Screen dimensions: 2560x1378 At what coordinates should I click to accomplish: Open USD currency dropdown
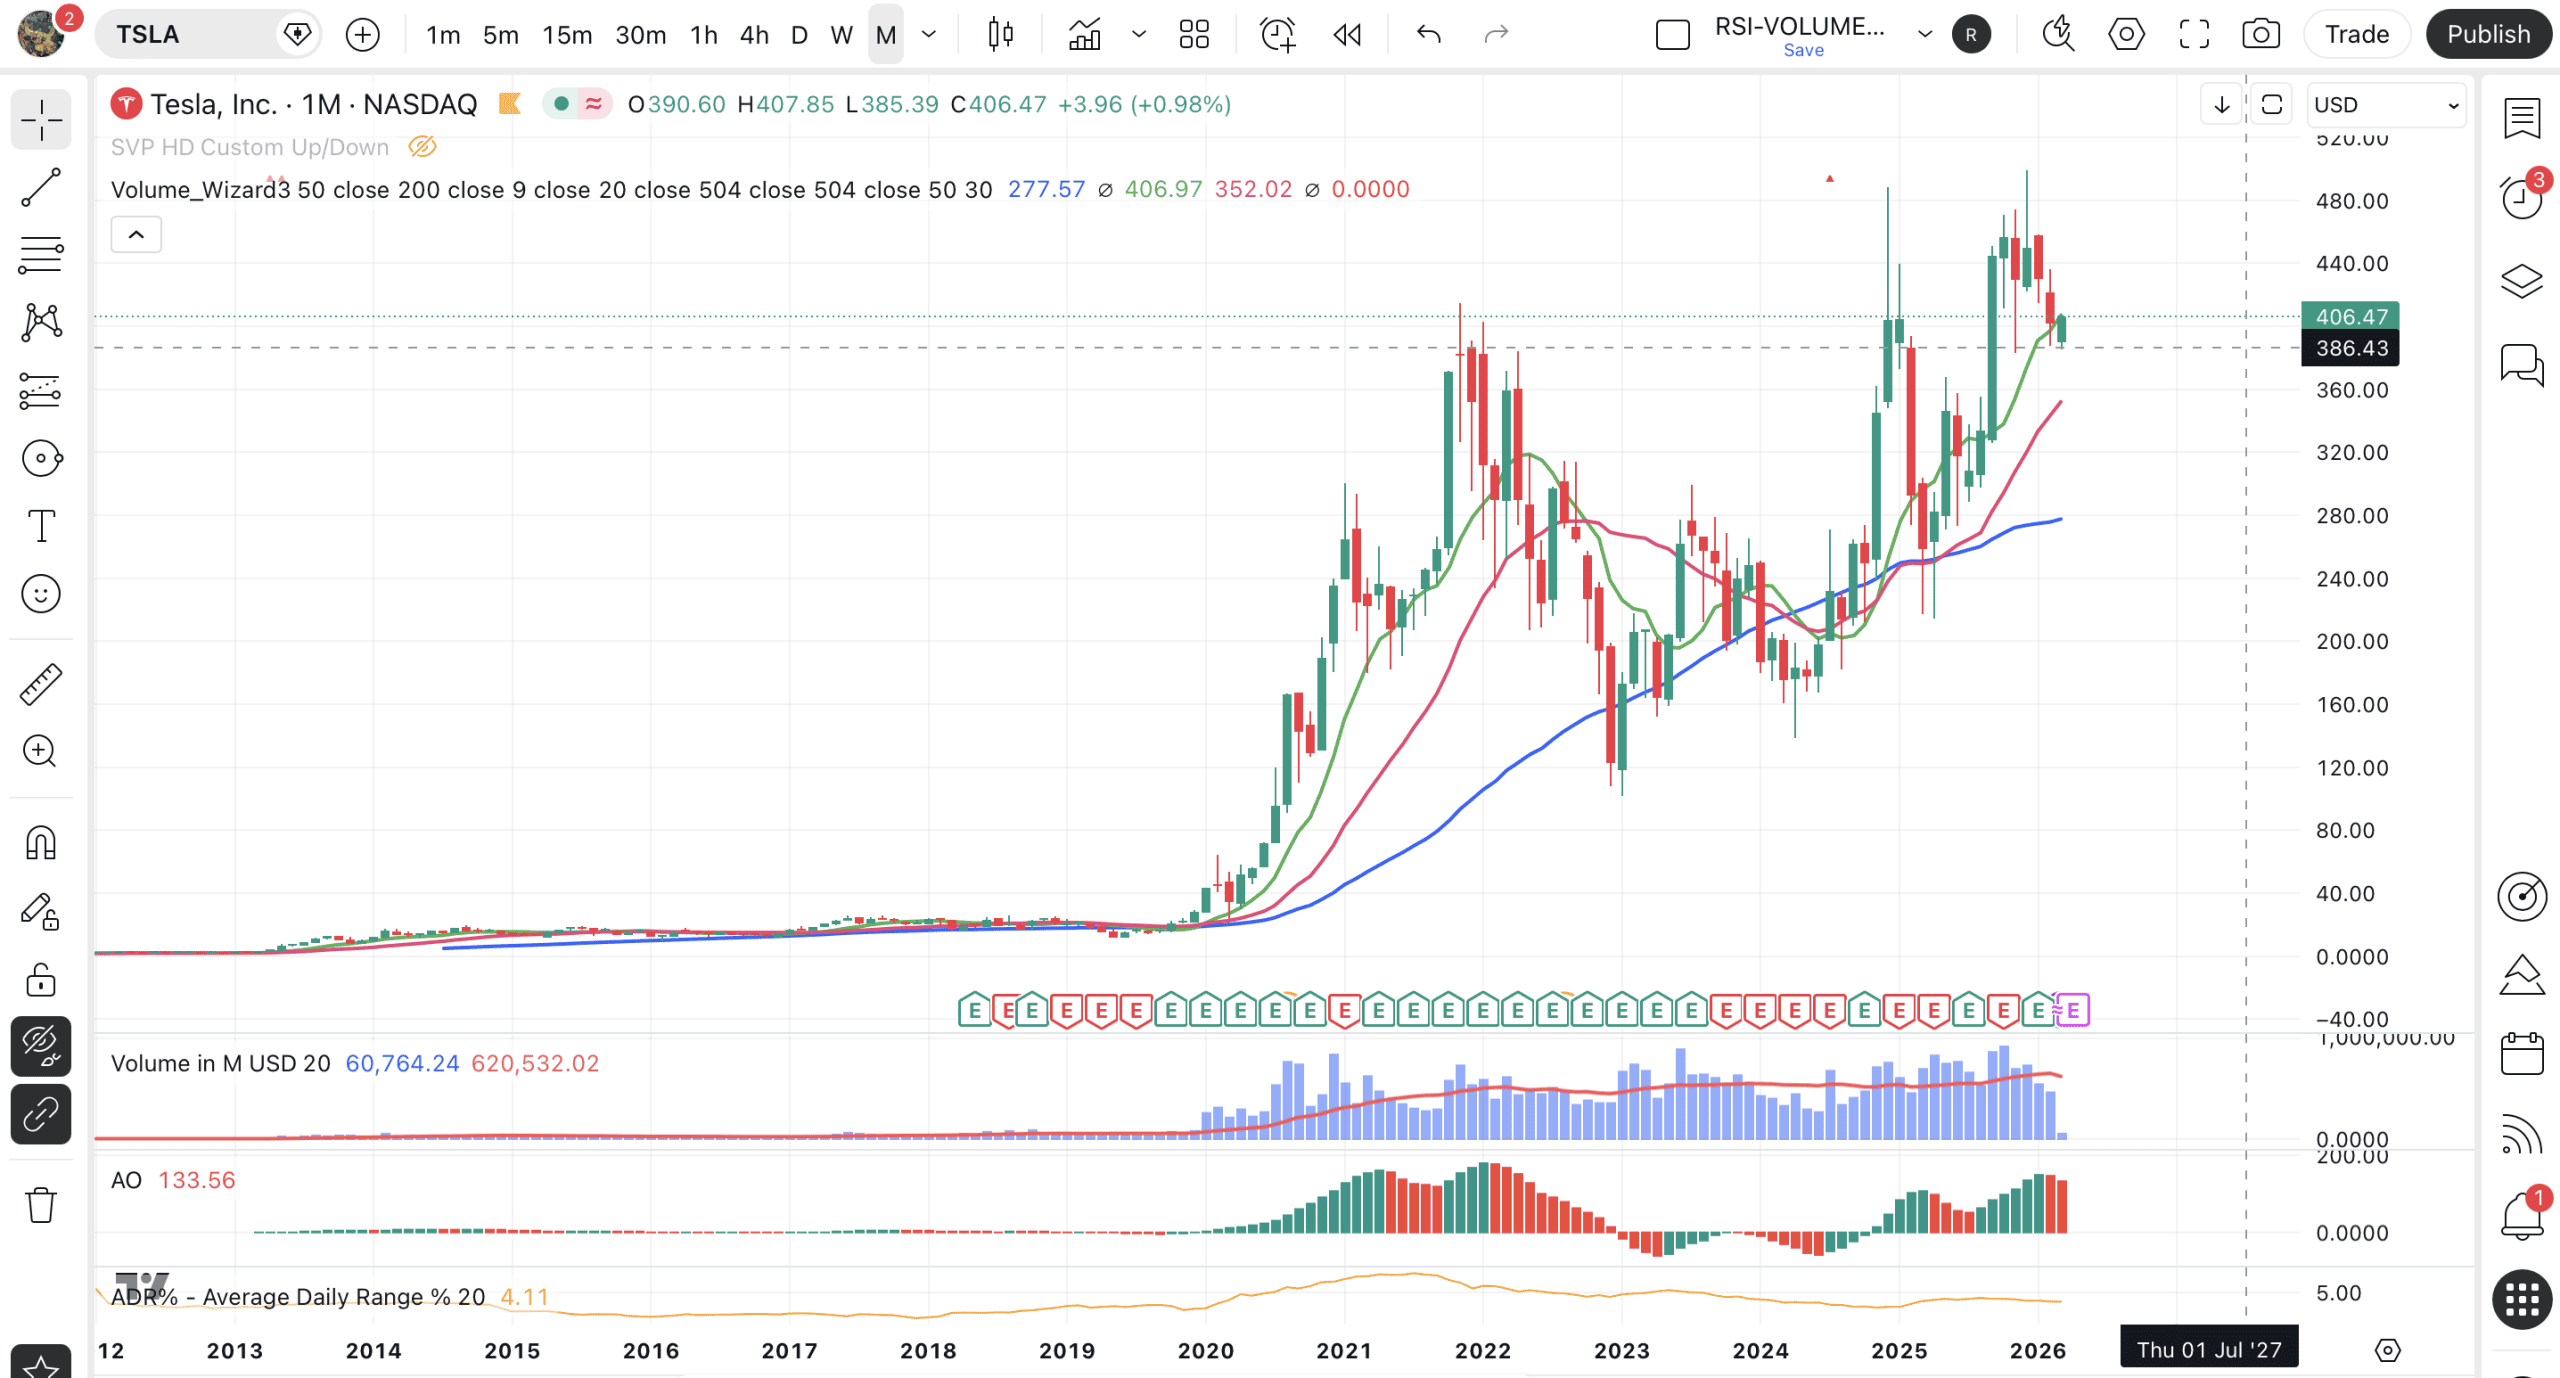click(x=2385, y=105)
